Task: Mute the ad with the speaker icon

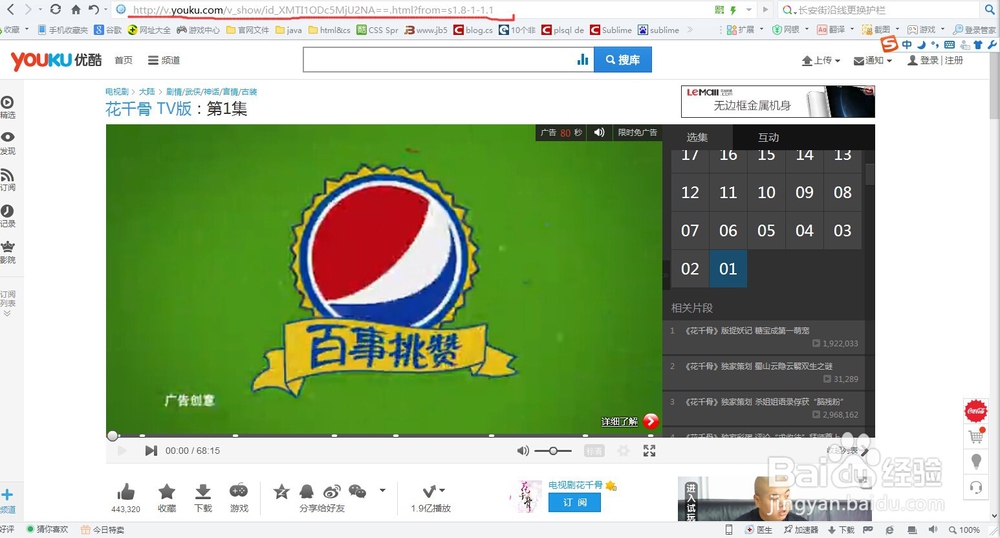Action: tap(599, 133)
